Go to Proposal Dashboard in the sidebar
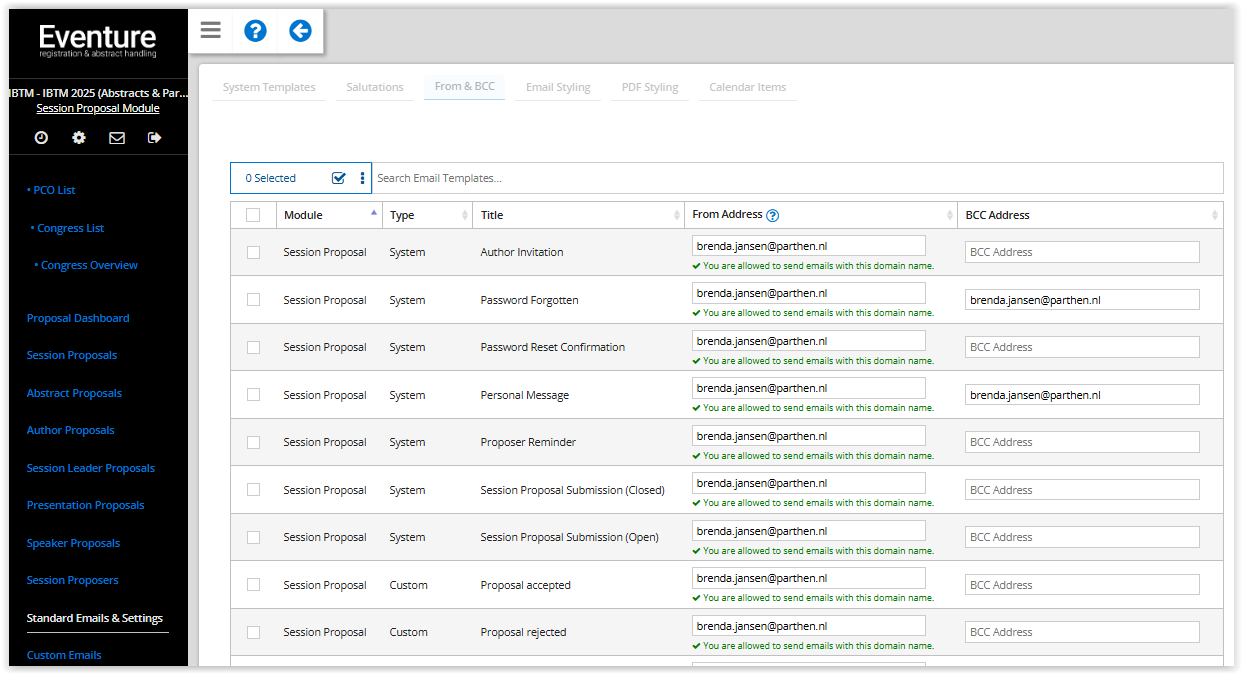Viewport: 1242px width, 674px height. tap(78, 318)
